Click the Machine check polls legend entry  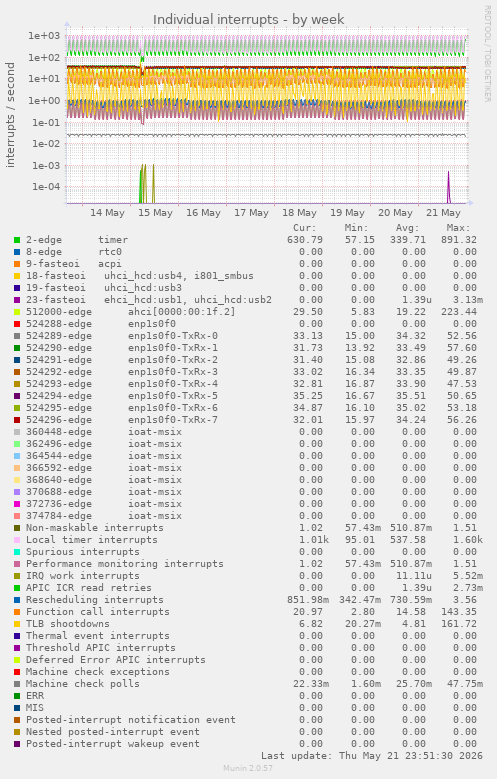[83, 684]
